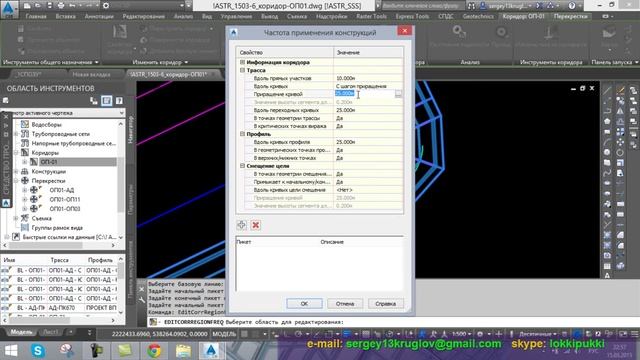
Task: Switch to the Новая вкладка file tab
Action: (x=91, y=74)
